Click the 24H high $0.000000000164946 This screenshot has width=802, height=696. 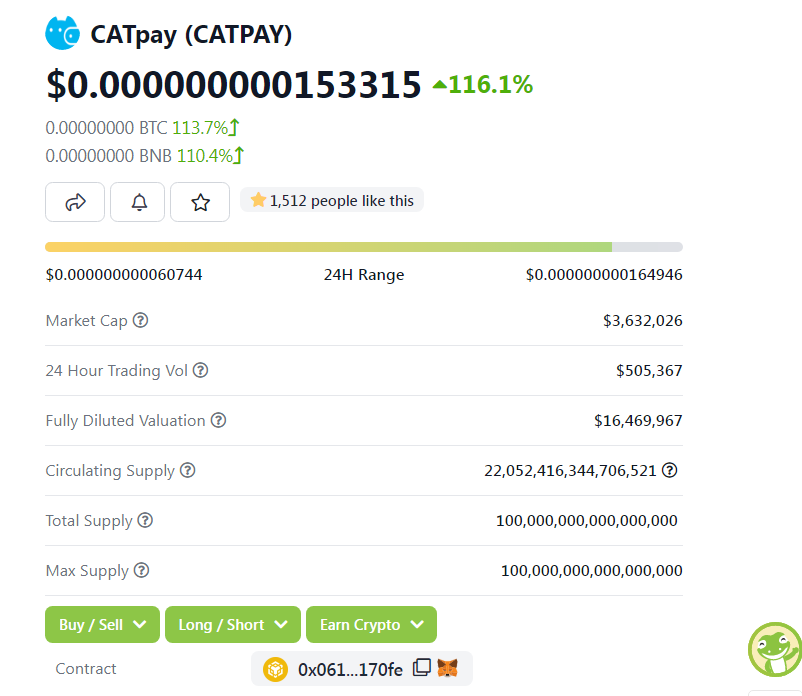pos(604,275)
